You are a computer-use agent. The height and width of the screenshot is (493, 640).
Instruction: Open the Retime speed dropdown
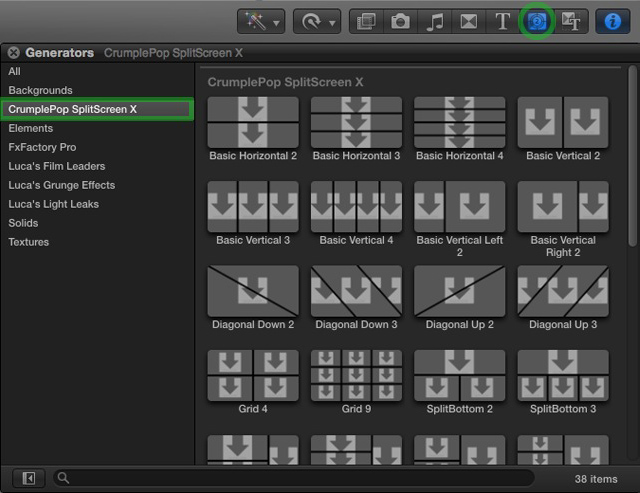317,21
